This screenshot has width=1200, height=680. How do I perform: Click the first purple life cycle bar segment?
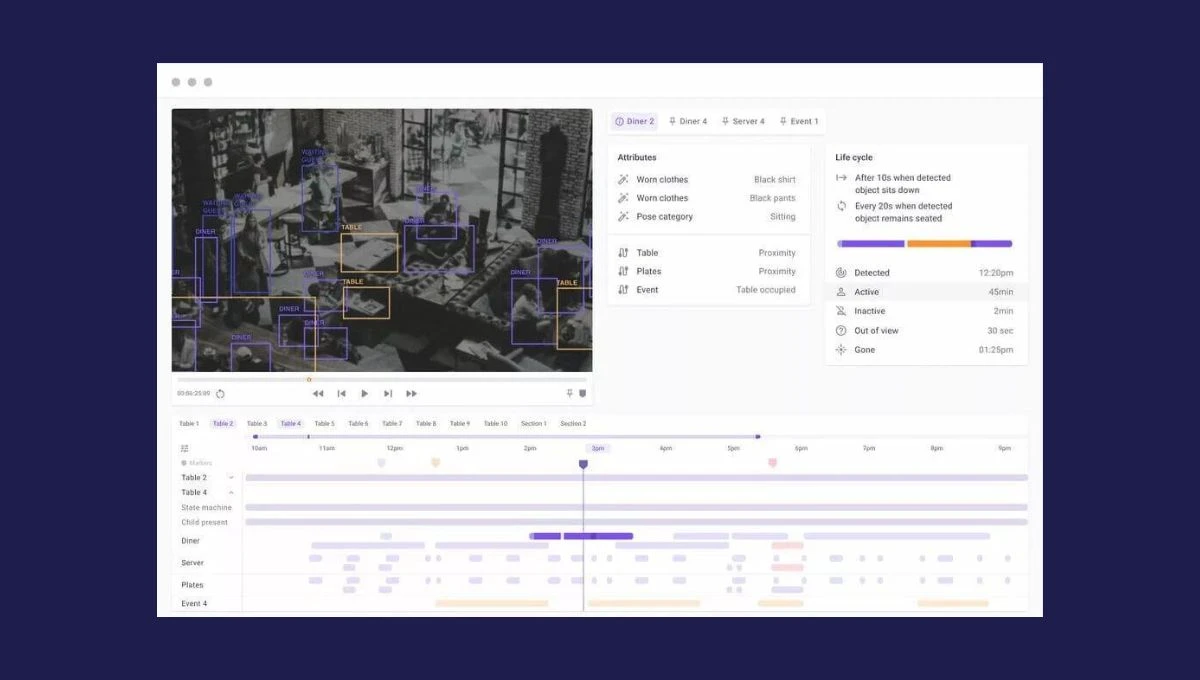click(871, 244)
